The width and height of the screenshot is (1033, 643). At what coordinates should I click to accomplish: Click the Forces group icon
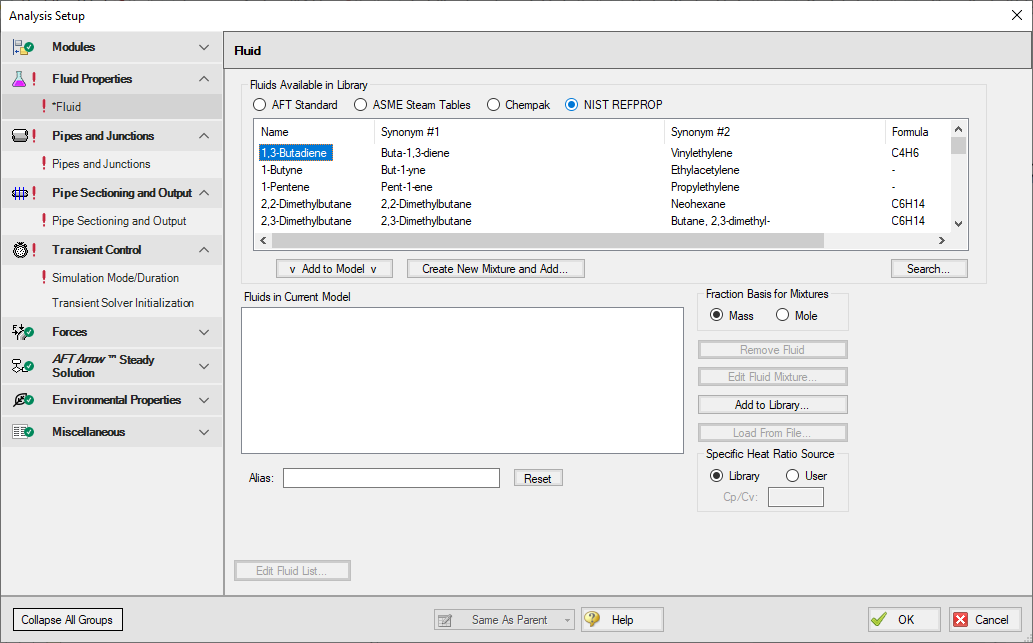[x=23, y=332]
